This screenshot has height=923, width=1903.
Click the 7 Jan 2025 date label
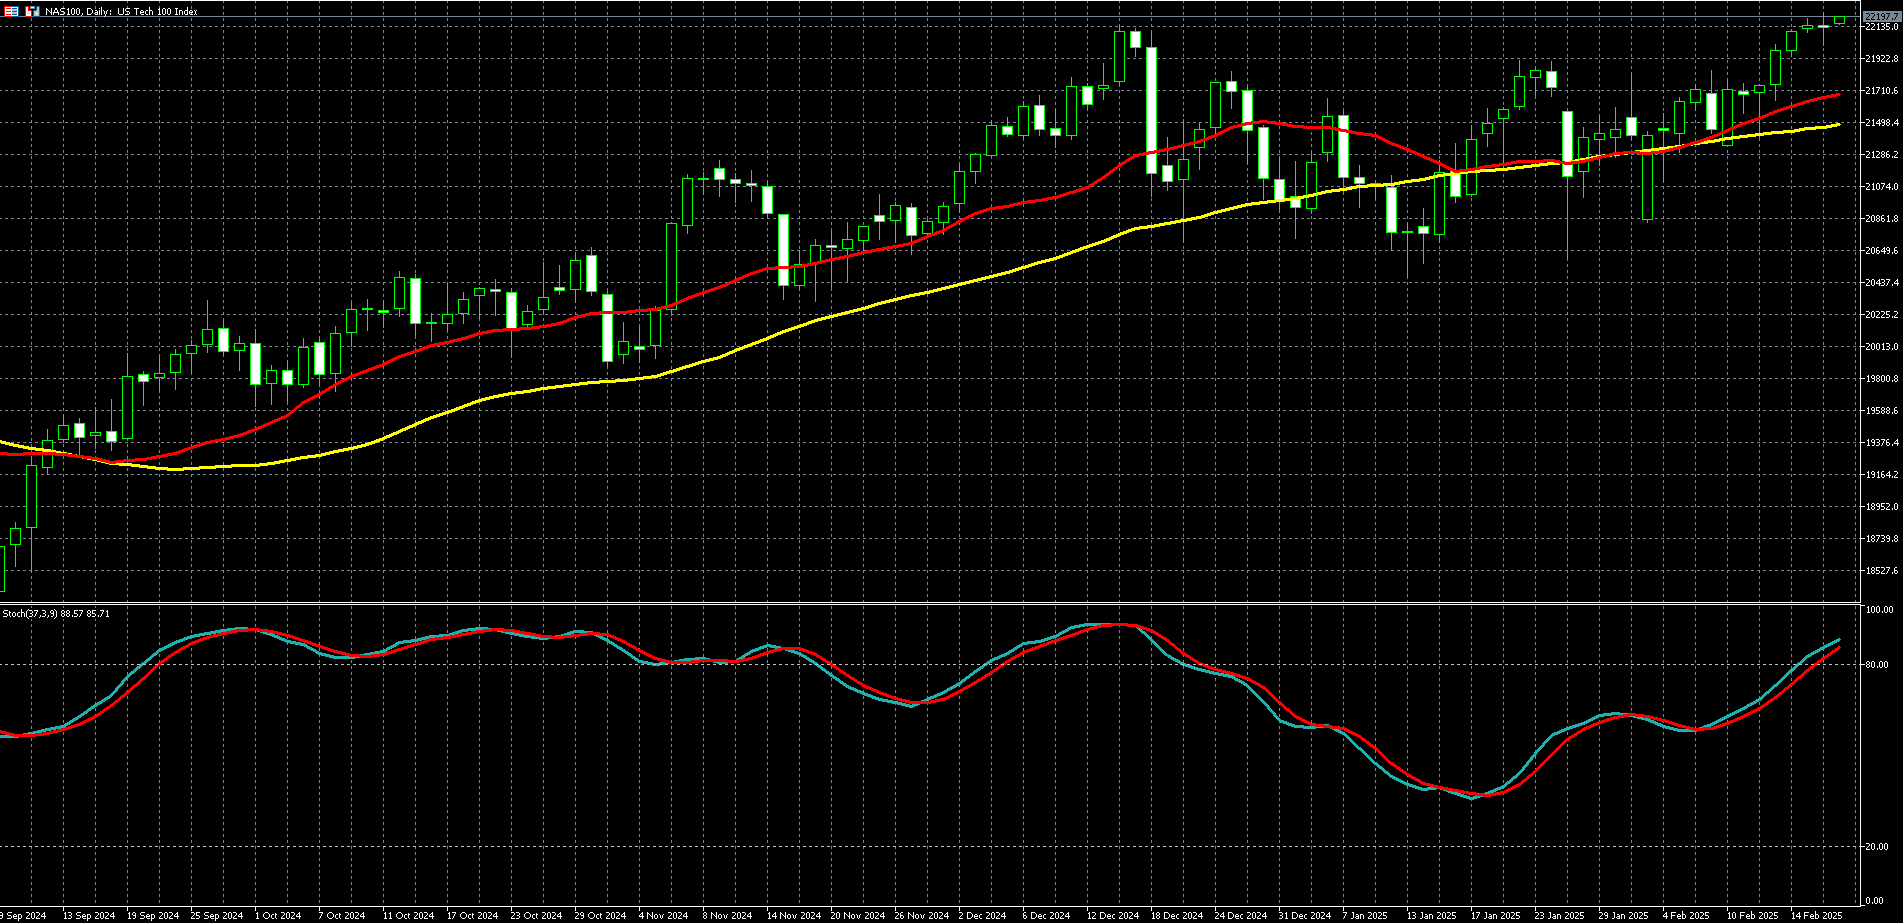1365,915
